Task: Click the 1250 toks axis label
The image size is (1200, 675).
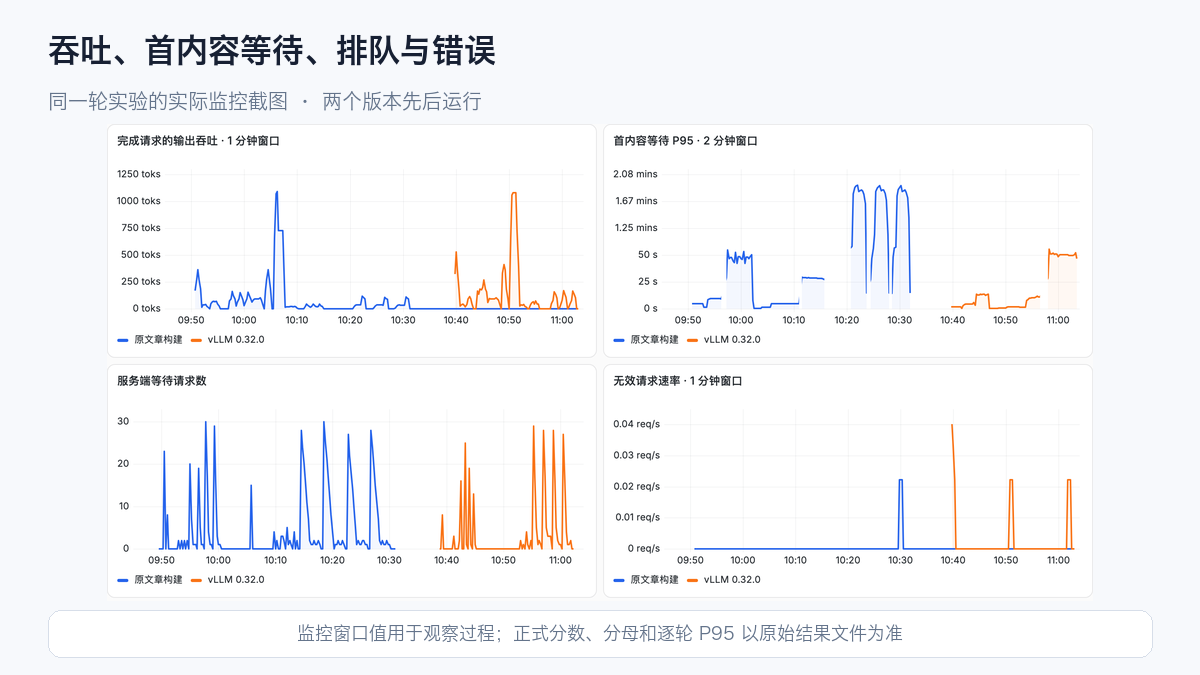Action: (x=139, y=174)
